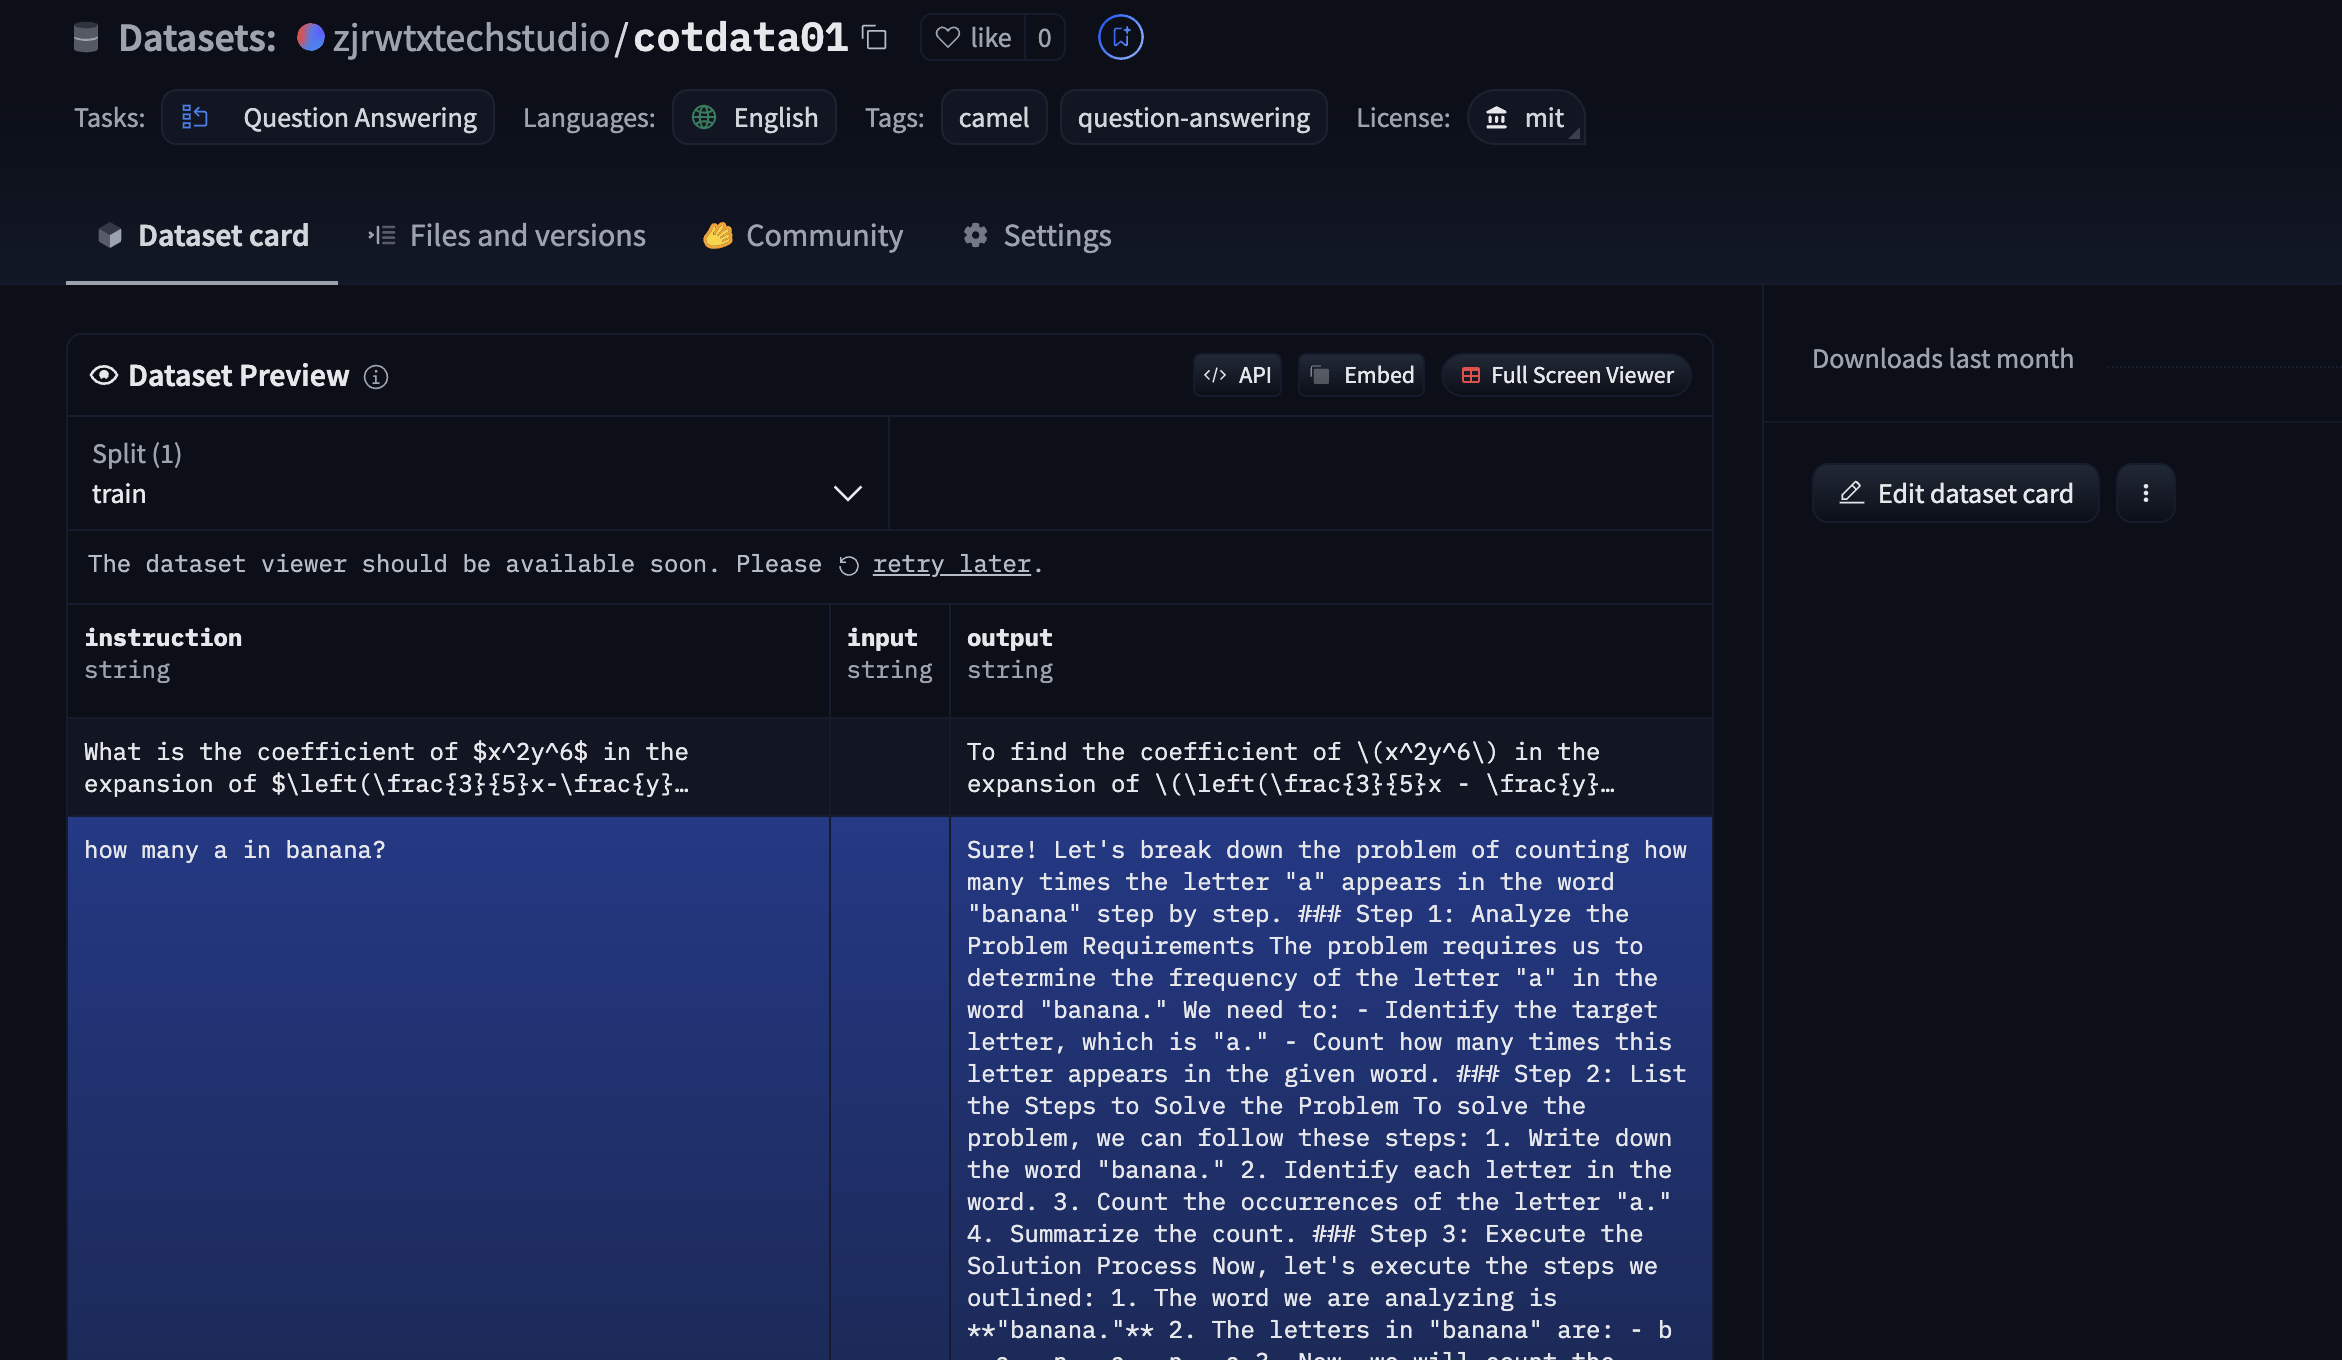Open the Full Screen Viewer
2342x1360 pixels.
click(x=1566, y=375)
